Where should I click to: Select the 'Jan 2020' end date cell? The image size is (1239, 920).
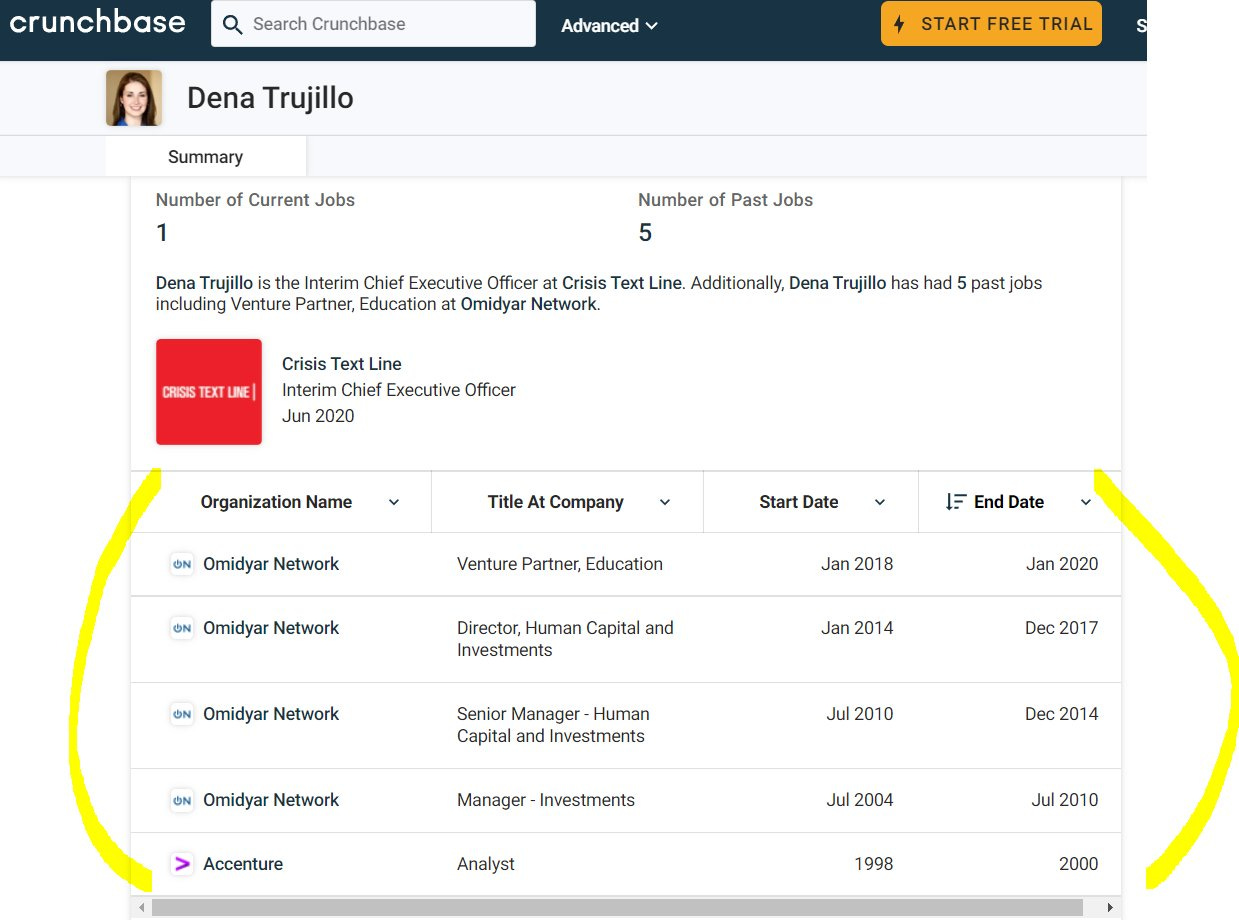pyautogui.click(x=1062, y=564)
